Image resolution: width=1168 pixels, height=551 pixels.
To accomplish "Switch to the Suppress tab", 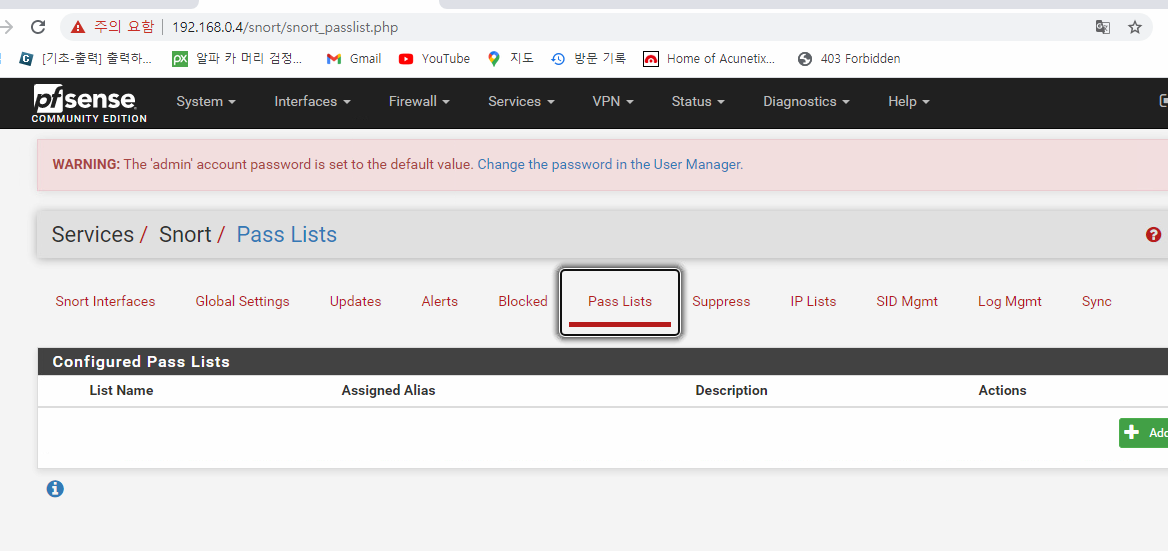I will pos(721,302).
